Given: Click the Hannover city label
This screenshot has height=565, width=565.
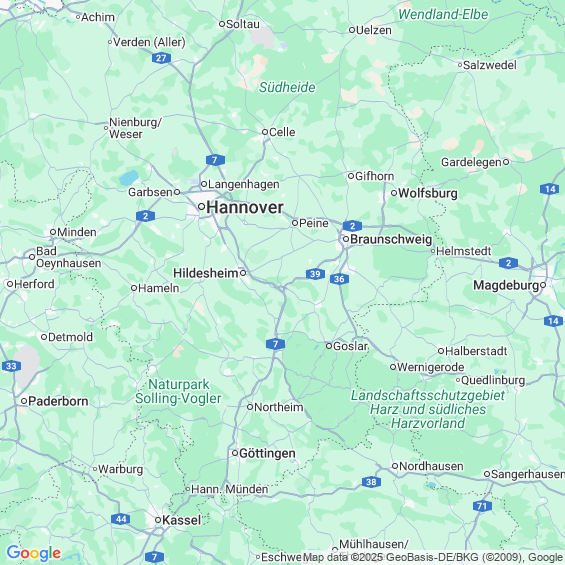Looking at the screenshot, I should pos(245,208).
